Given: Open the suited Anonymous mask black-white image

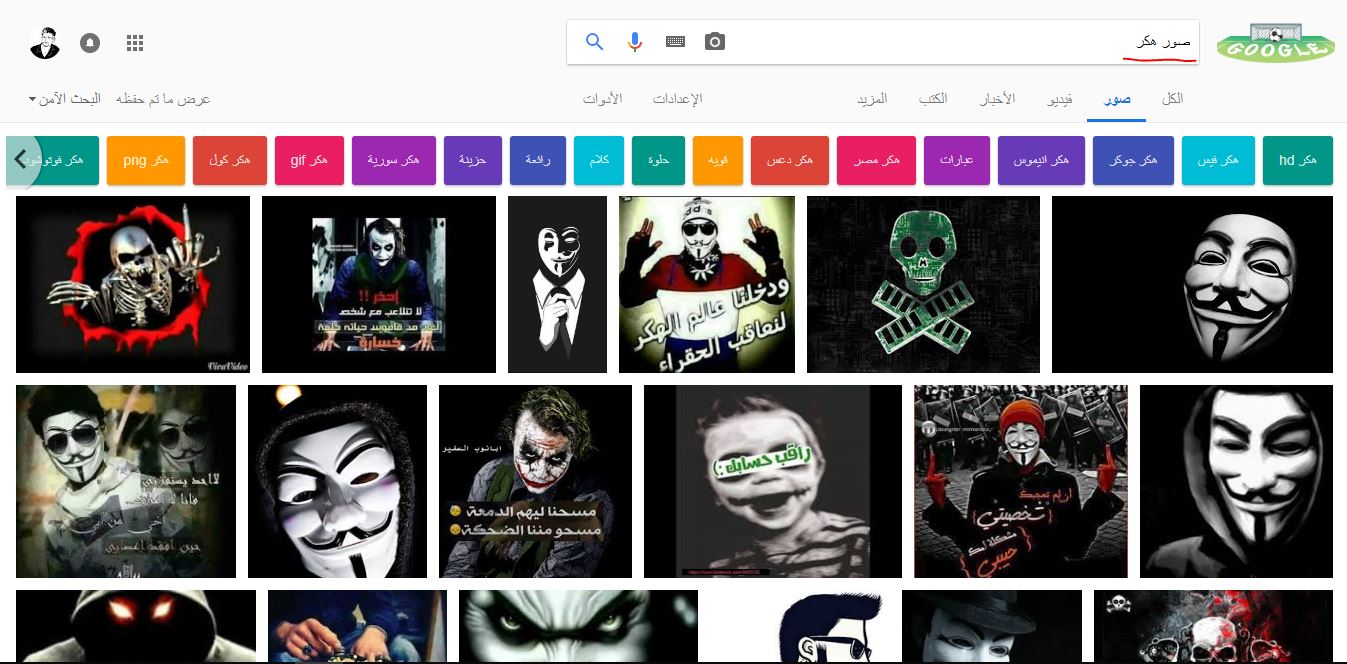Looking at the screenshot, I should pos(557,284).
